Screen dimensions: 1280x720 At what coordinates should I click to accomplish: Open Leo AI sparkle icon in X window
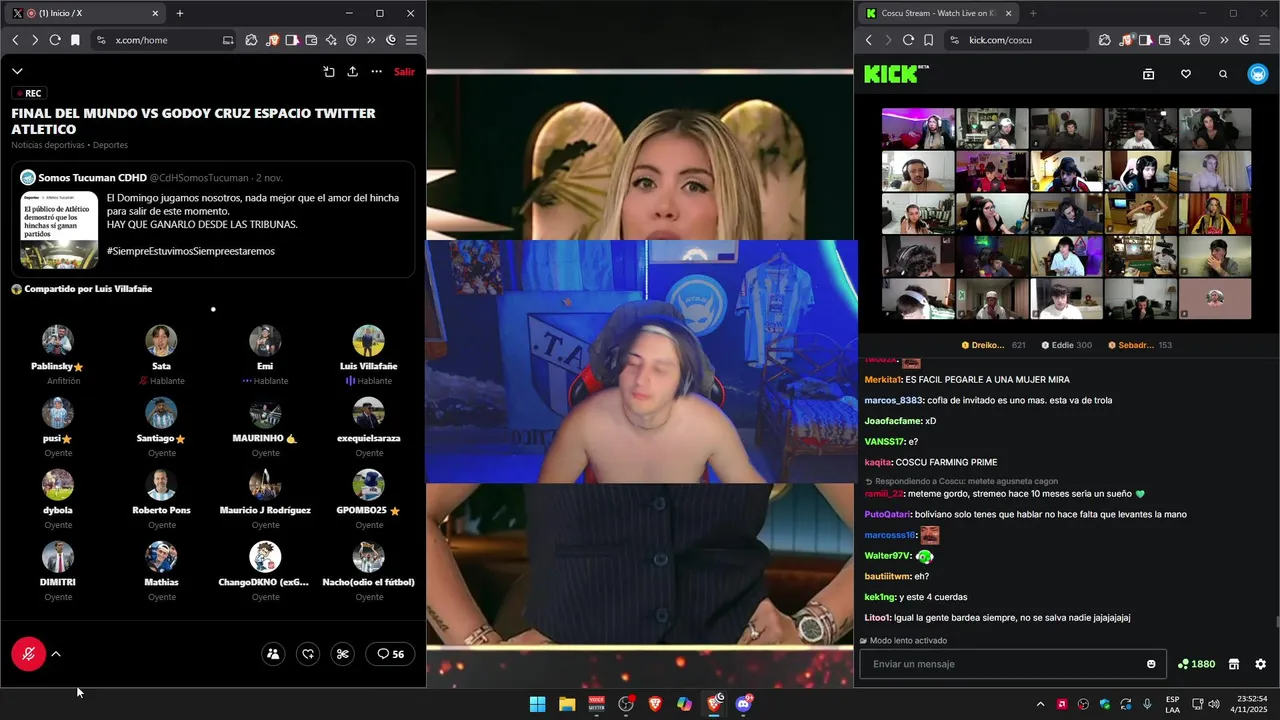pos(331,40)
